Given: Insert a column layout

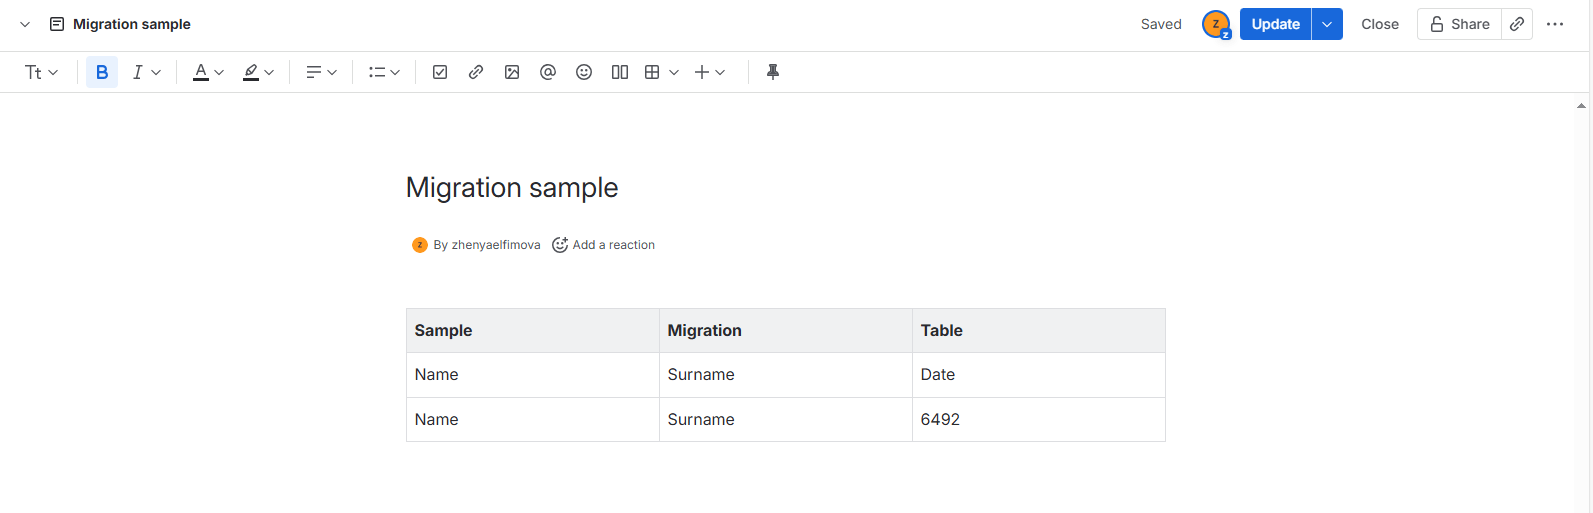Looking at the screenshot, I should (x=620, y=72).
